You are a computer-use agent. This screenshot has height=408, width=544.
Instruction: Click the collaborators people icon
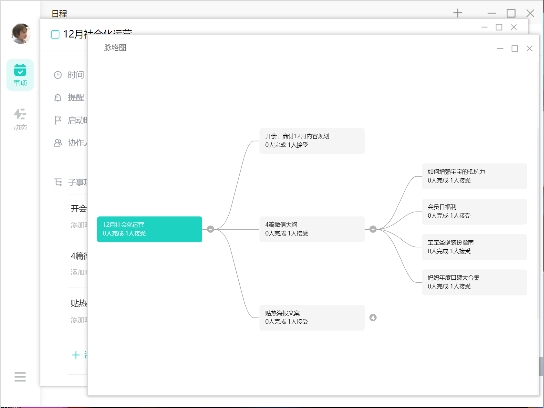pyautogui.click(x=58, y=143)
